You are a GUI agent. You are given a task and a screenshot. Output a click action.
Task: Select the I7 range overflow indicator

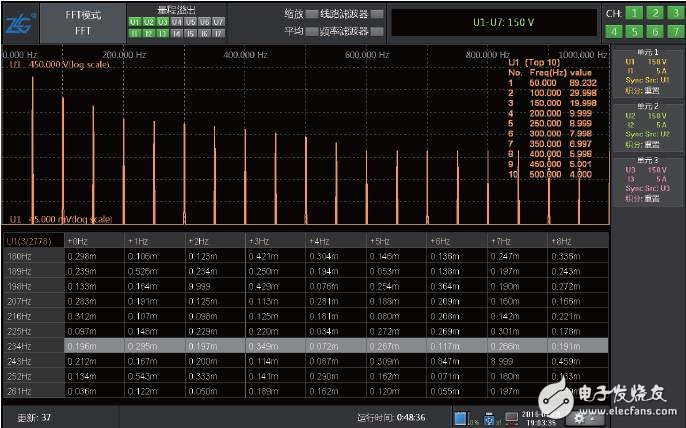[218, 33]
